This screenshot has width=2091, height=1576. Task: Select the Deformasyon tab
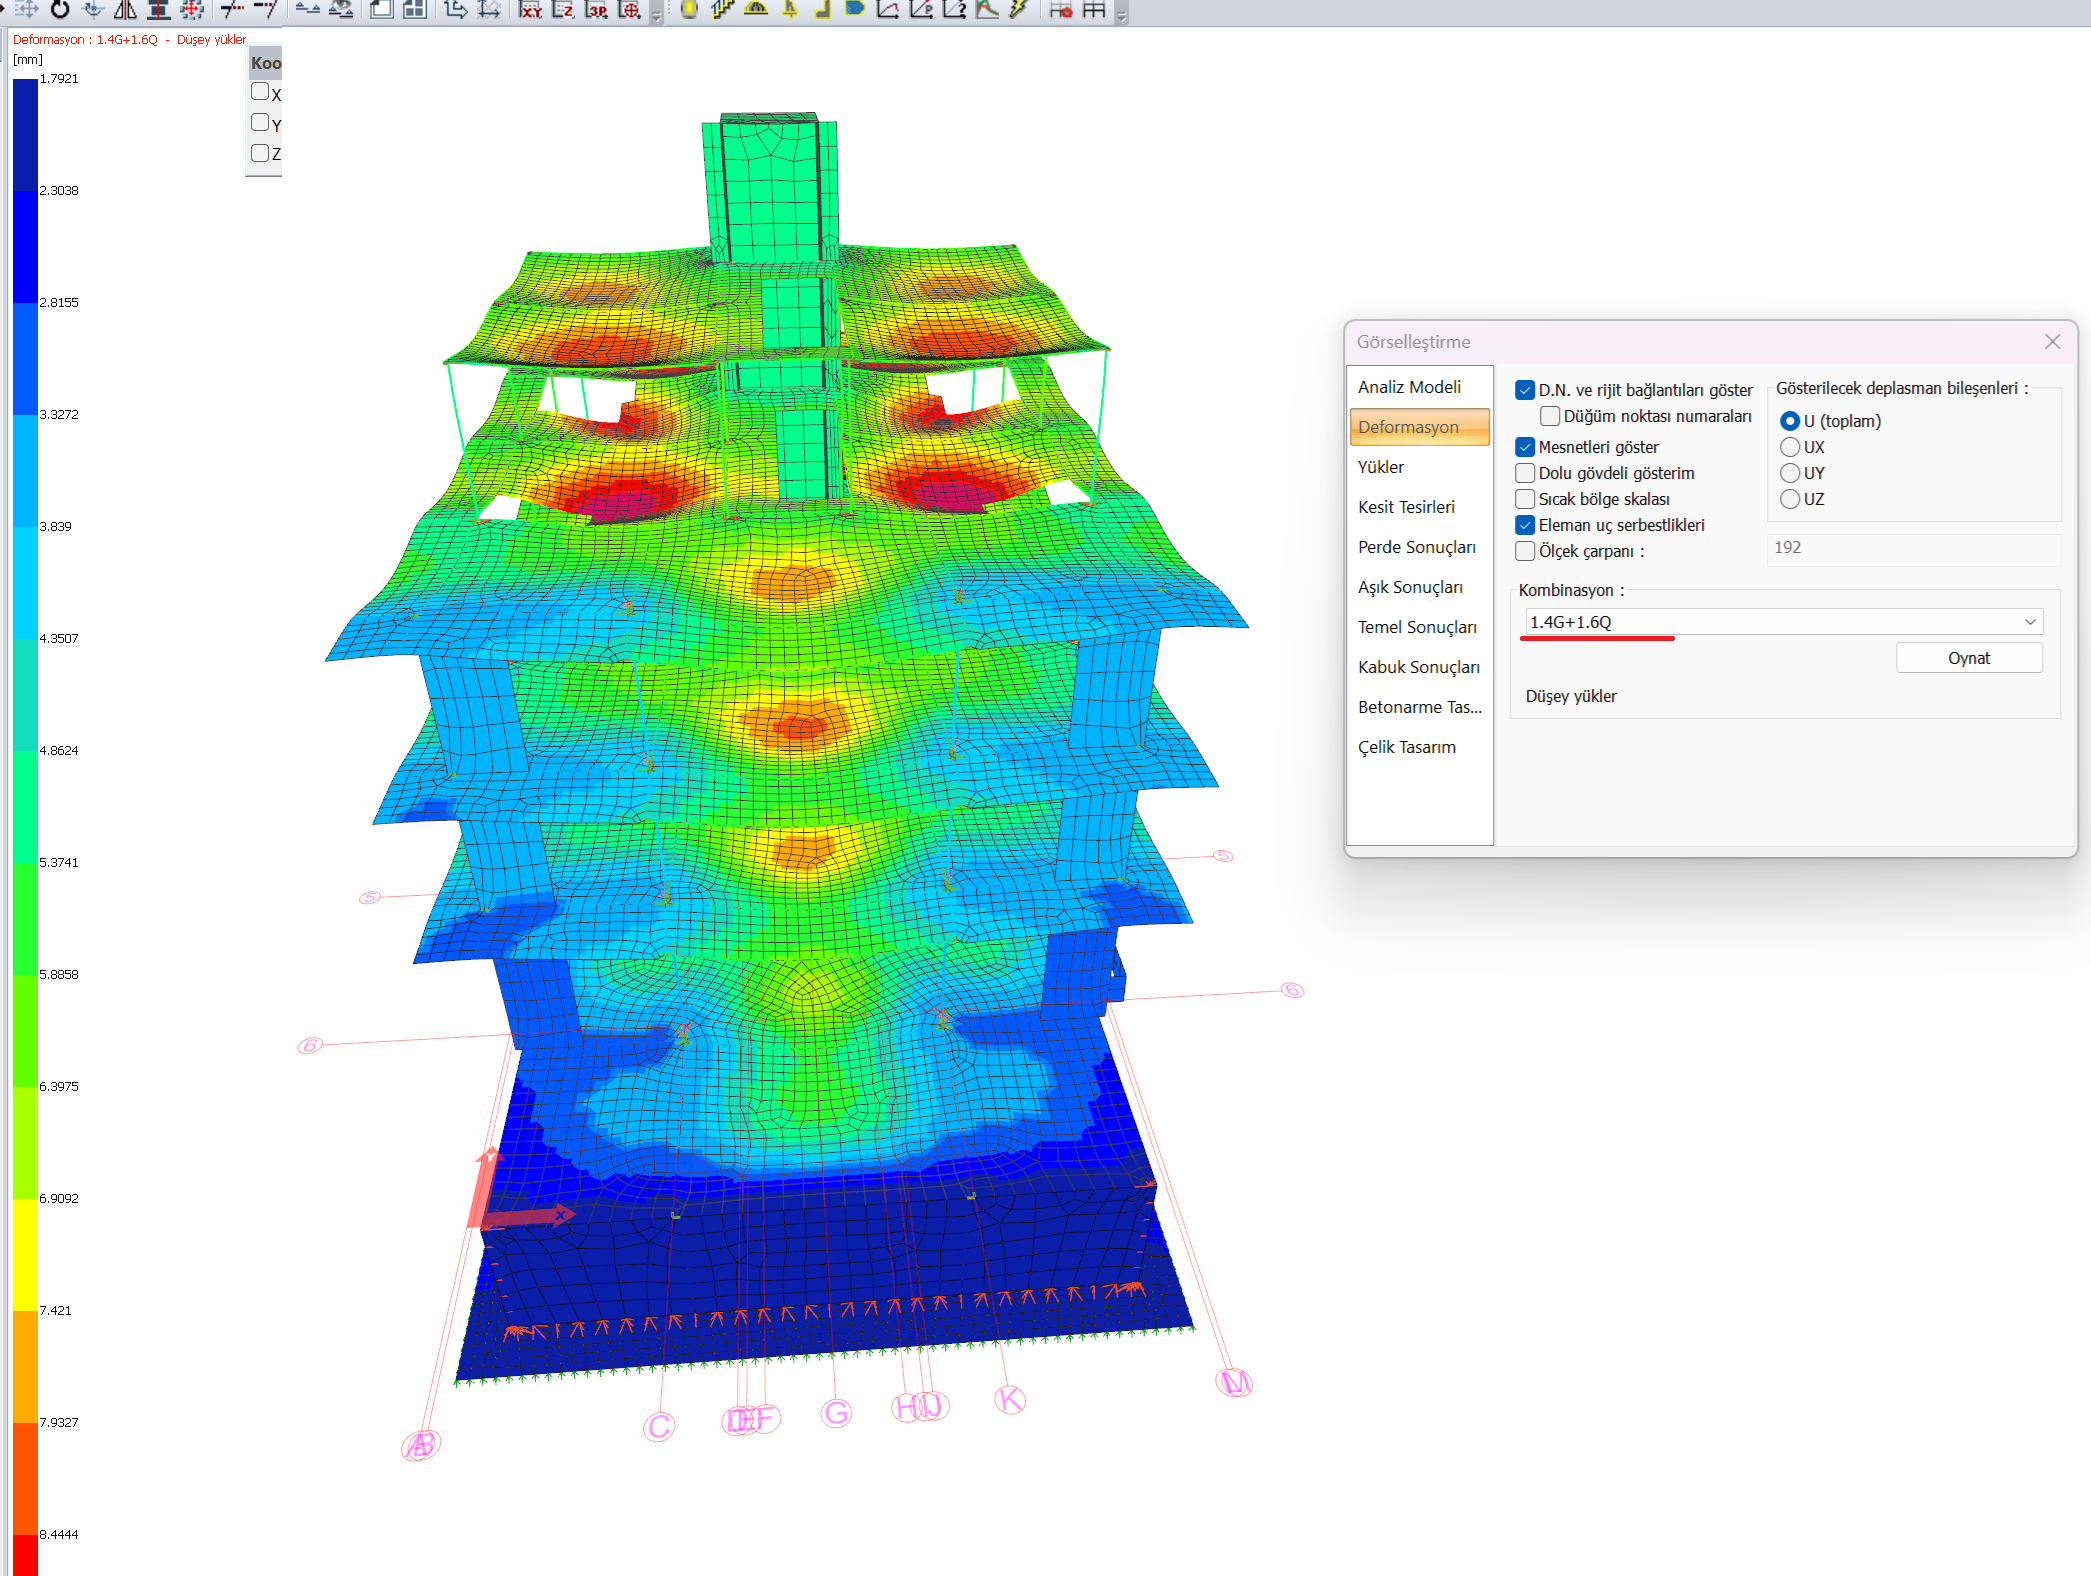1419,427
